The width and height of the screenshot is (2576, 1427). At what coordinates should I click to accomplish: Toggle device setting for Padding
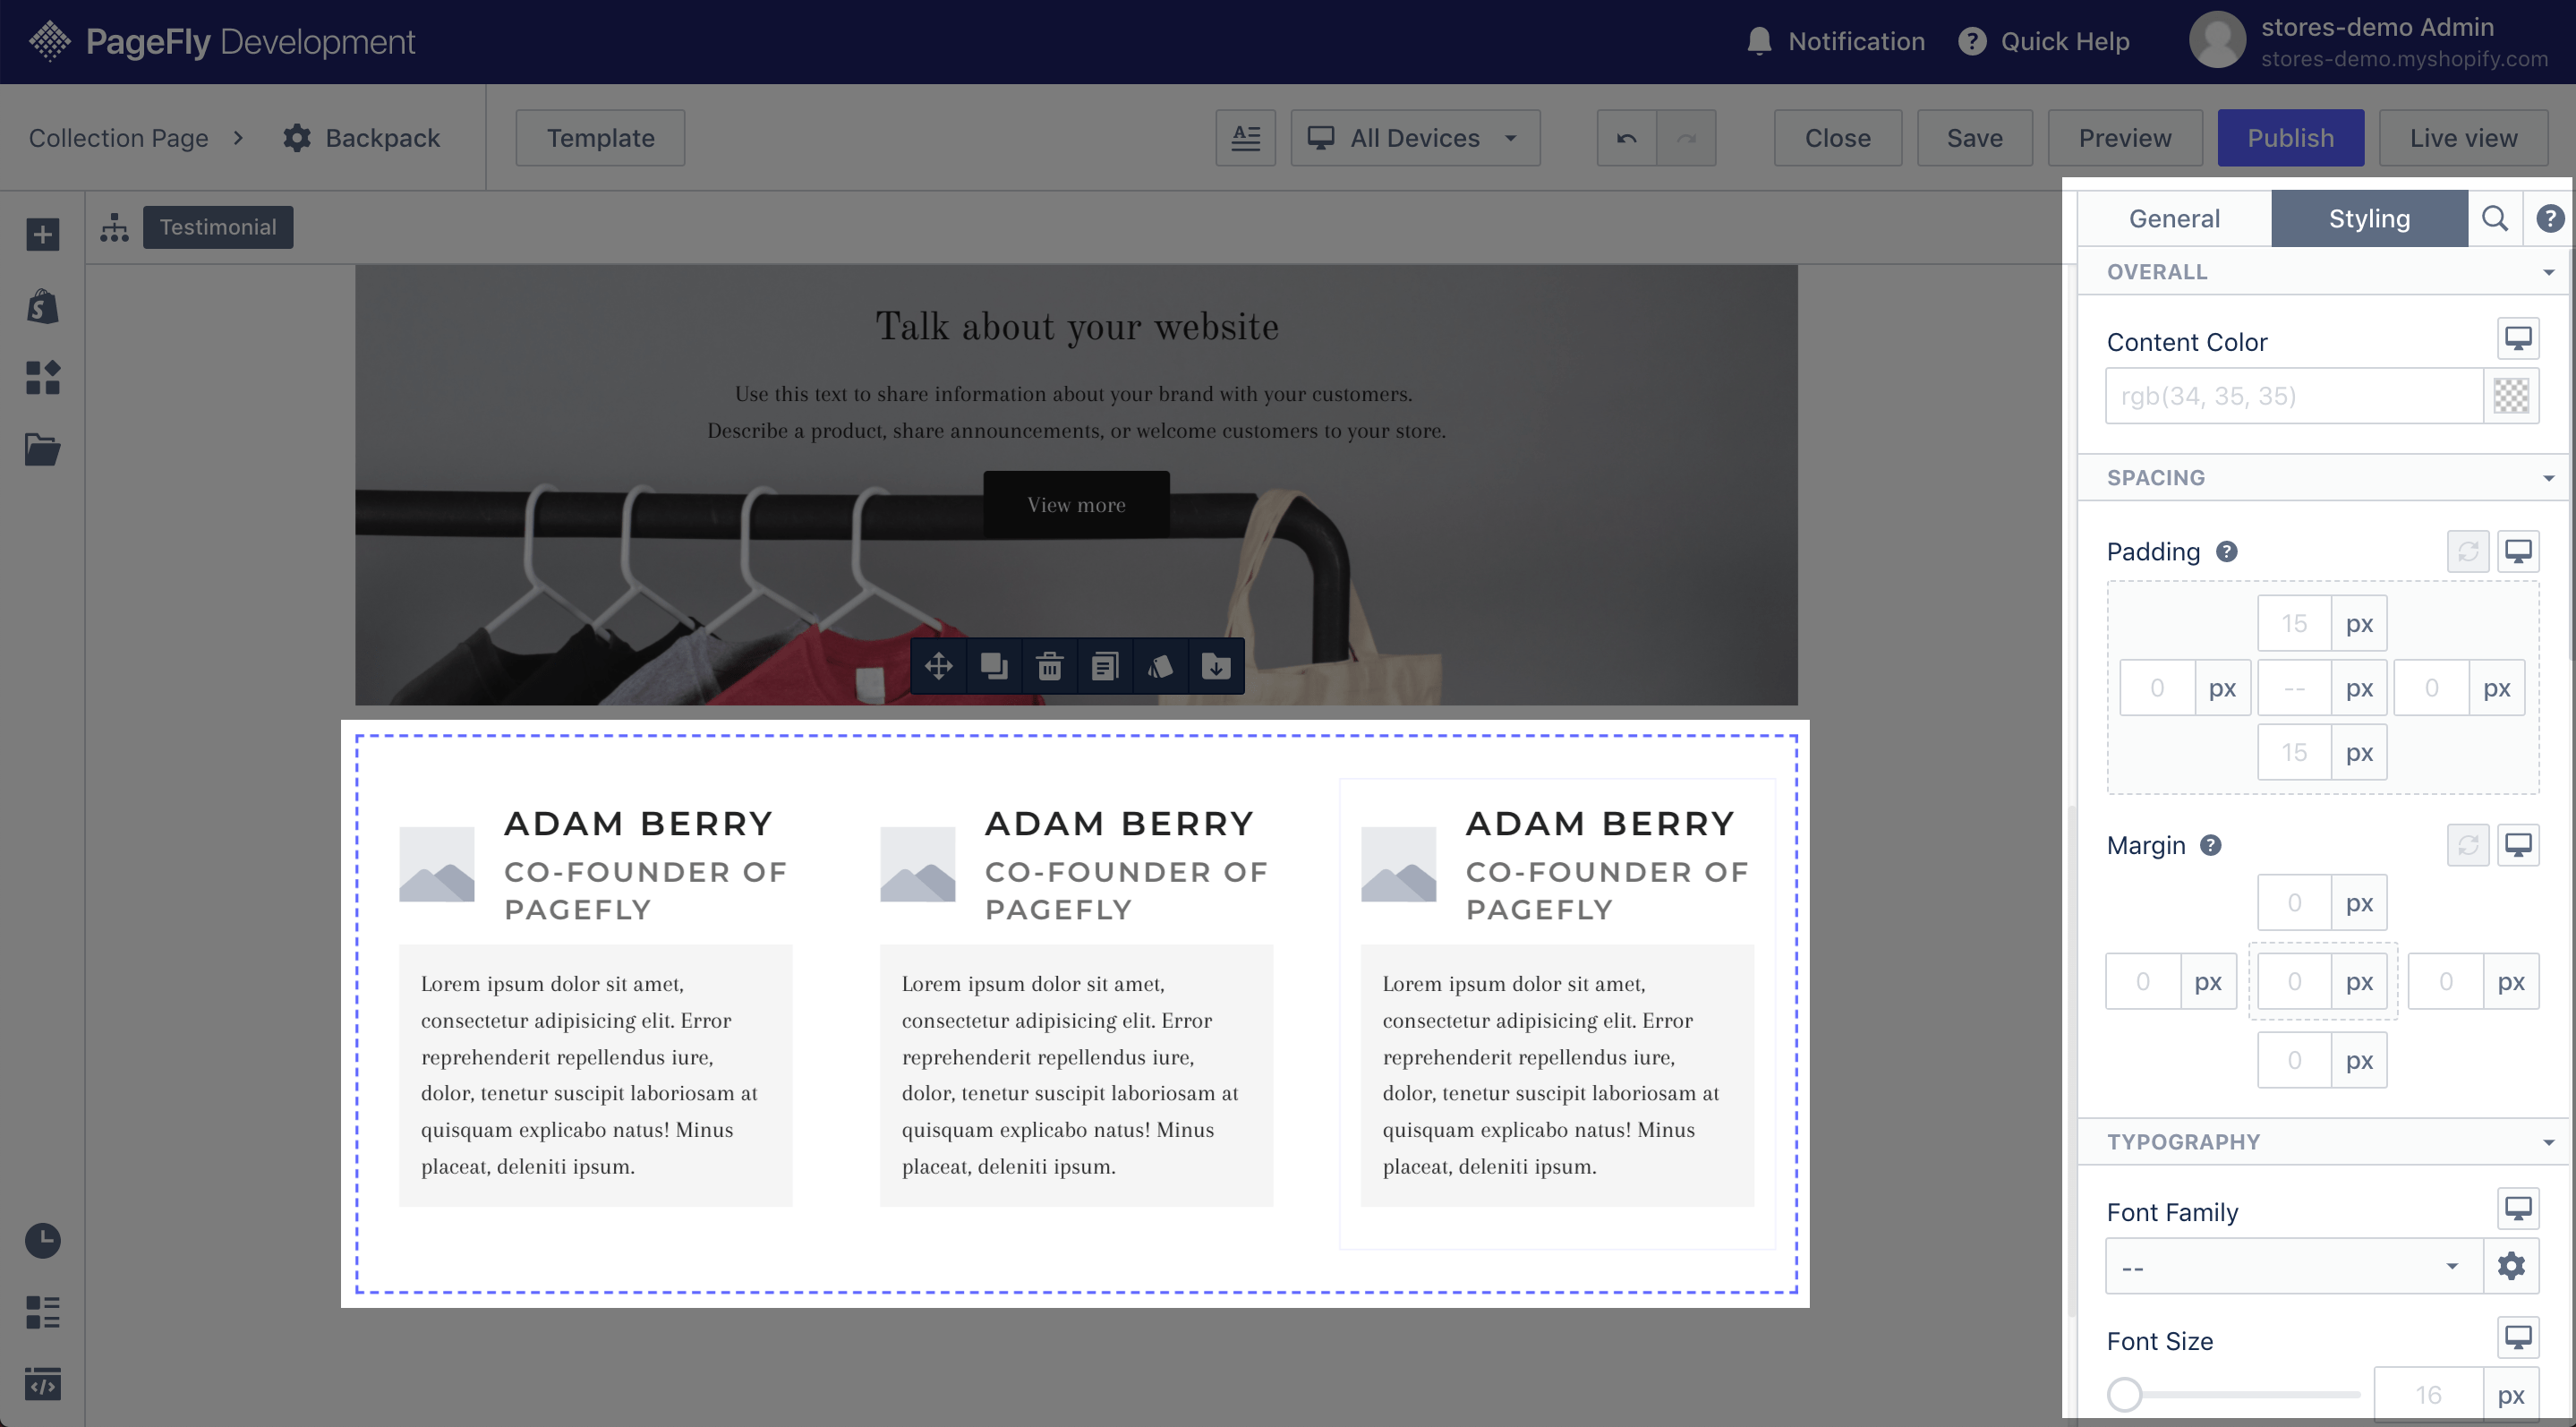[x=2518, y=551]
